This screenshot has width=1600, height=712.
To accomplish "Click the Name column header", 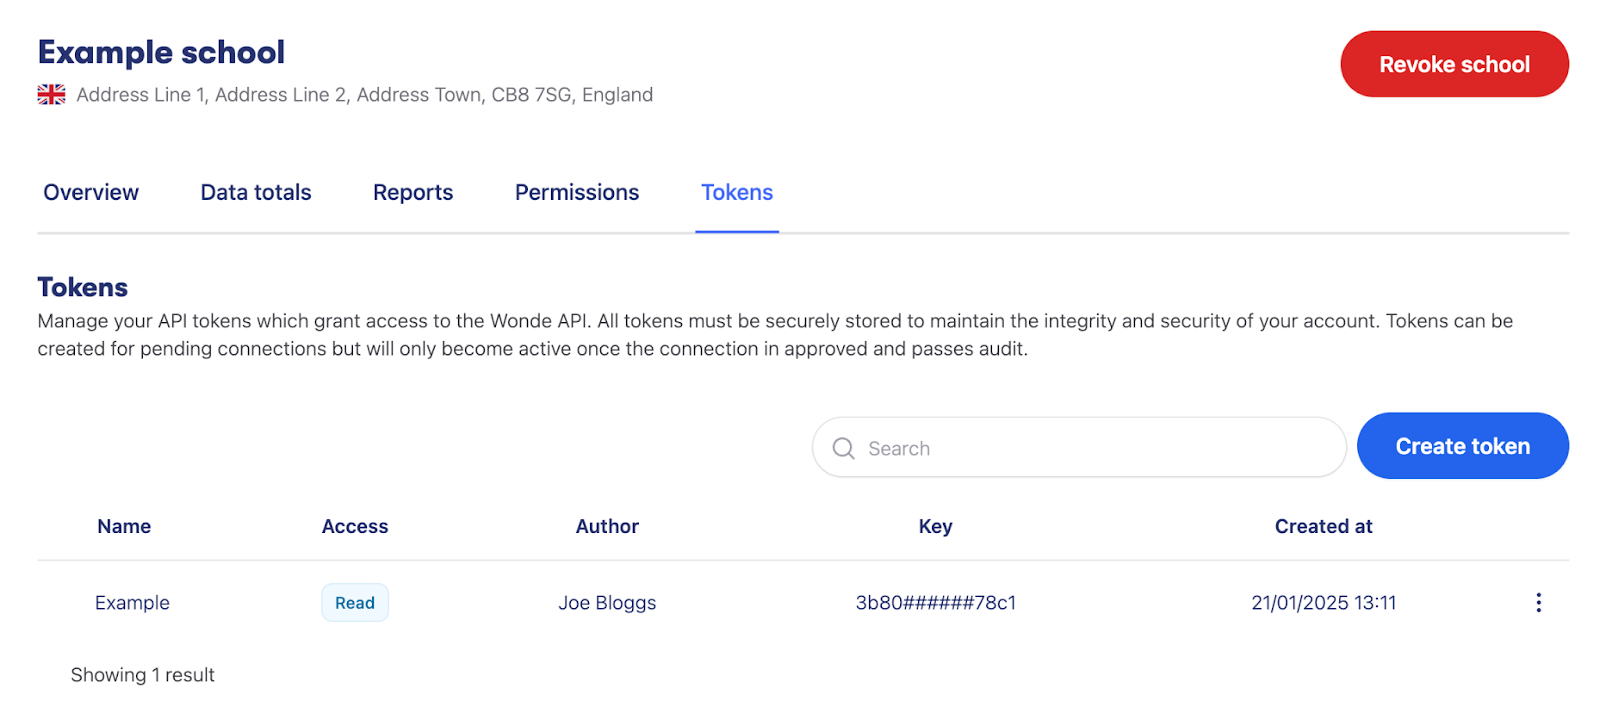I will tap(124, 526).
